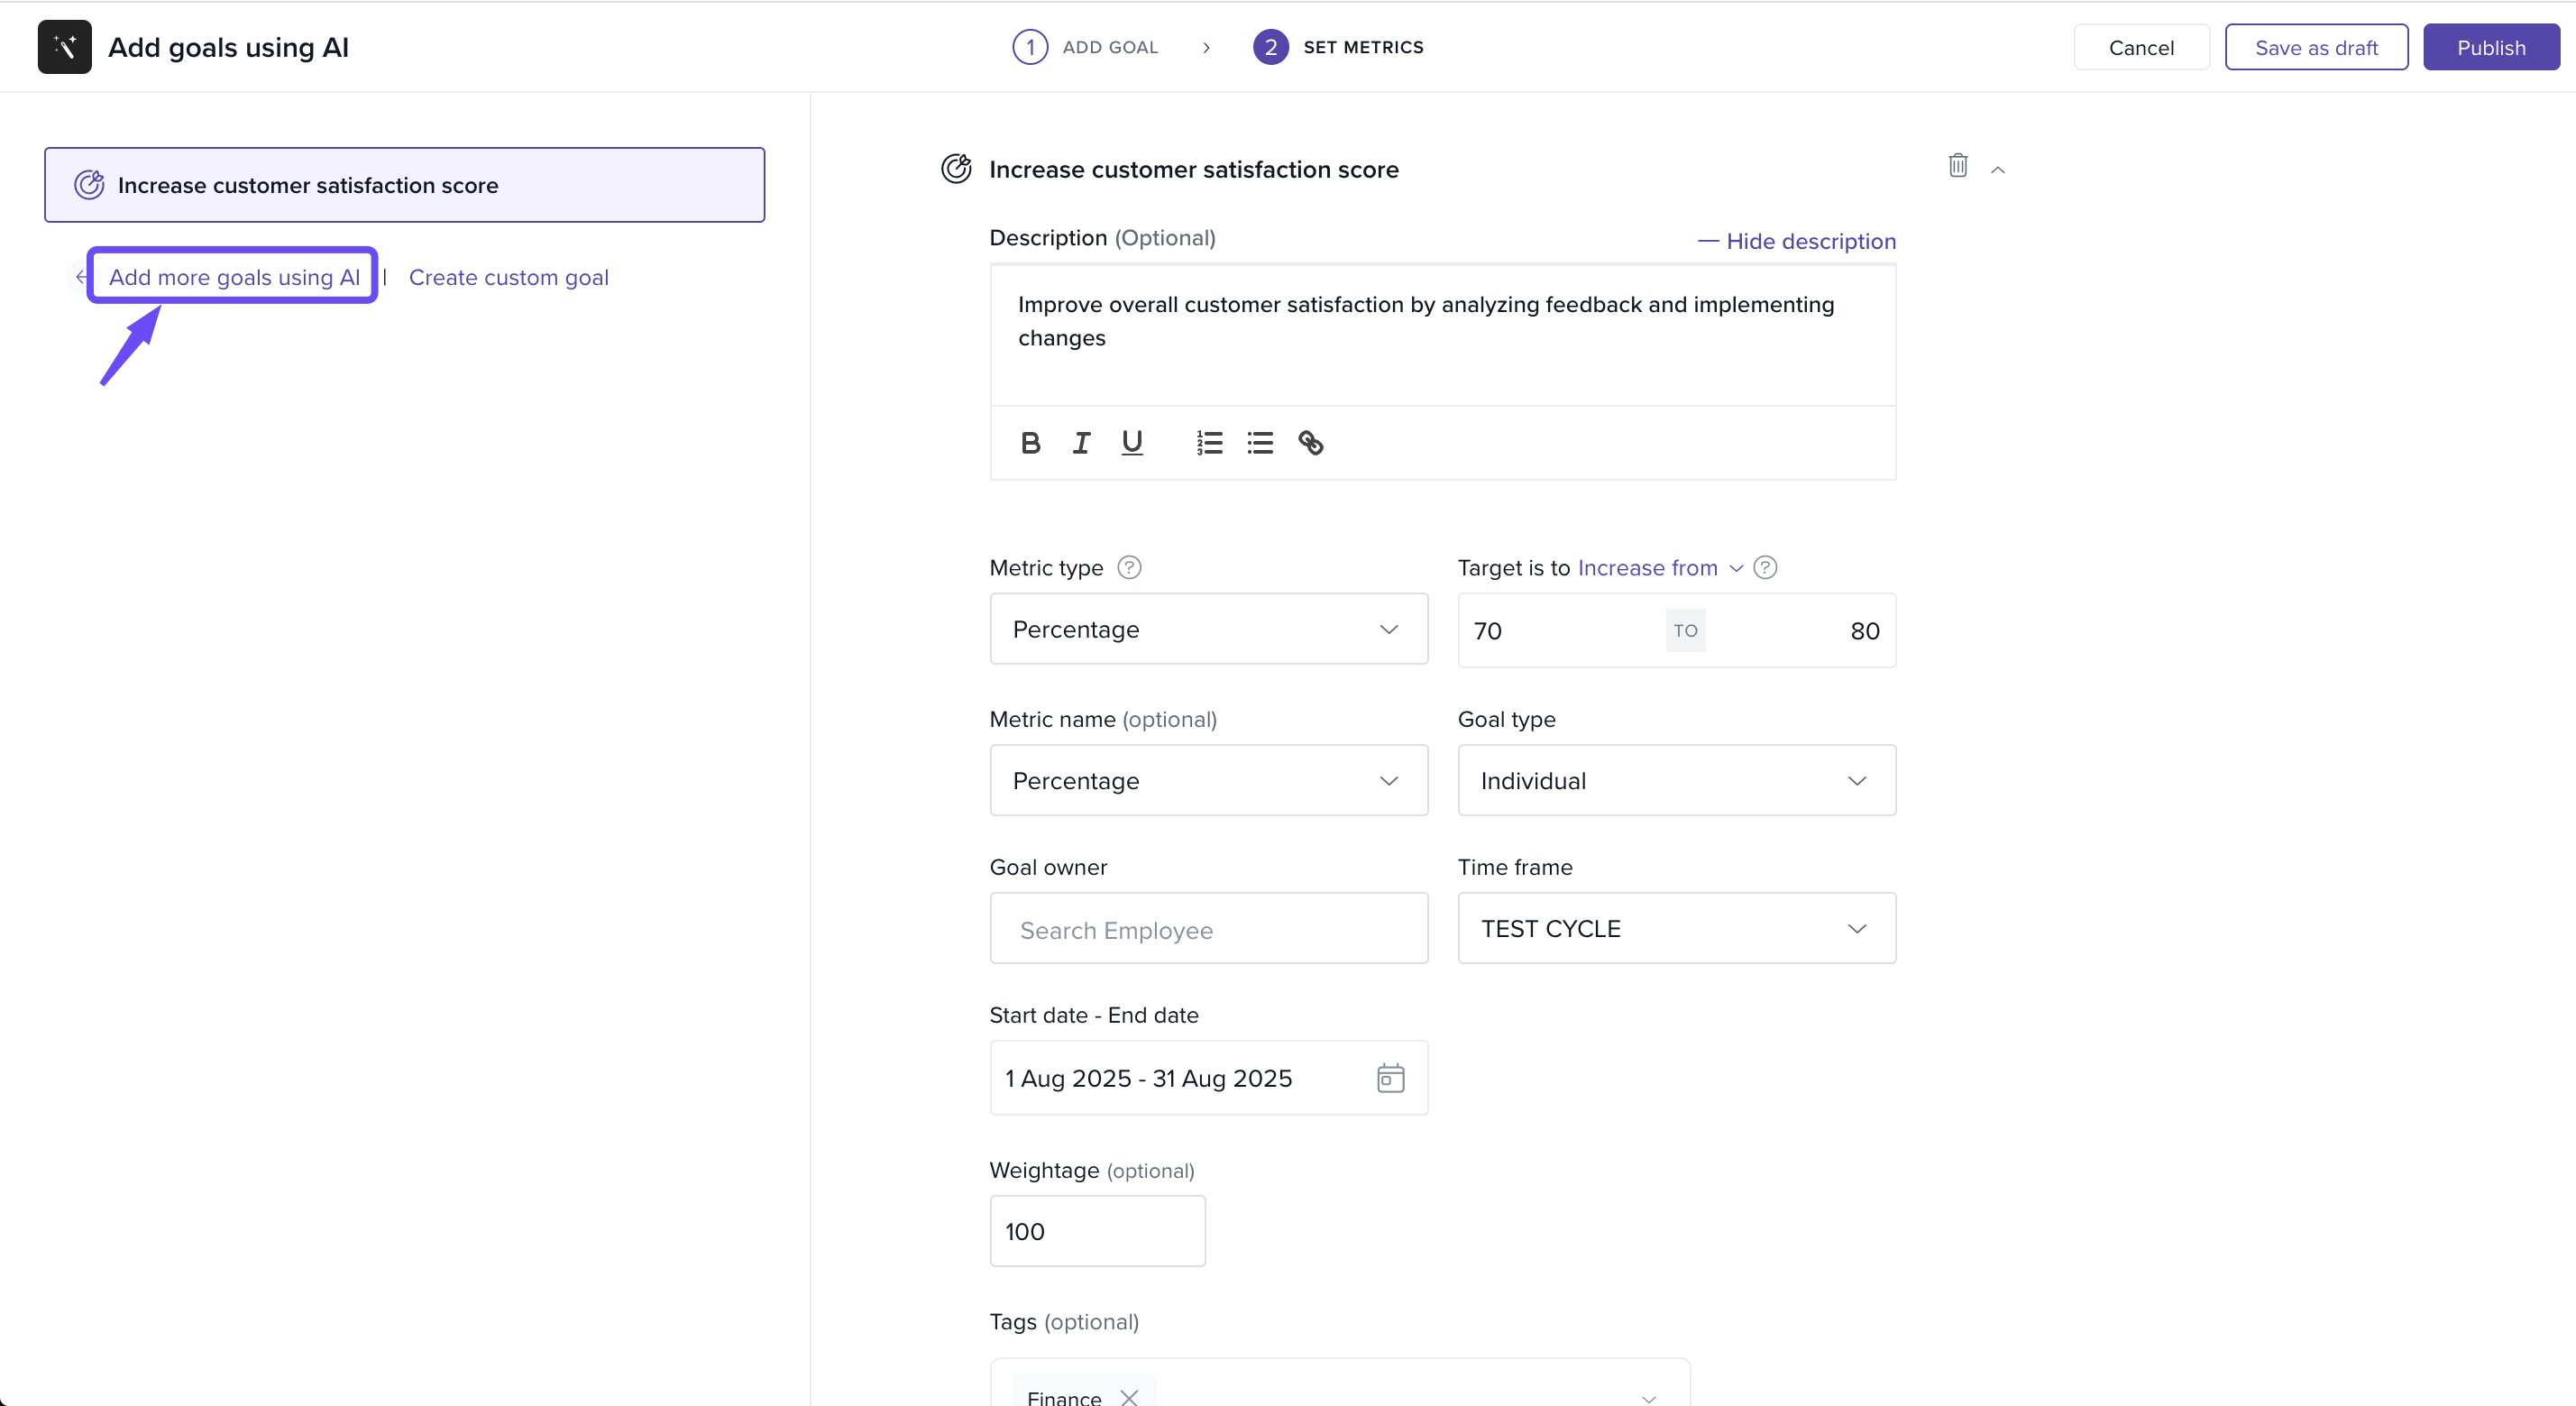Insert bulleted list in description
Image resolution: width=2576 pixels, height=1406 pixels.
[x=1260, y=443]
